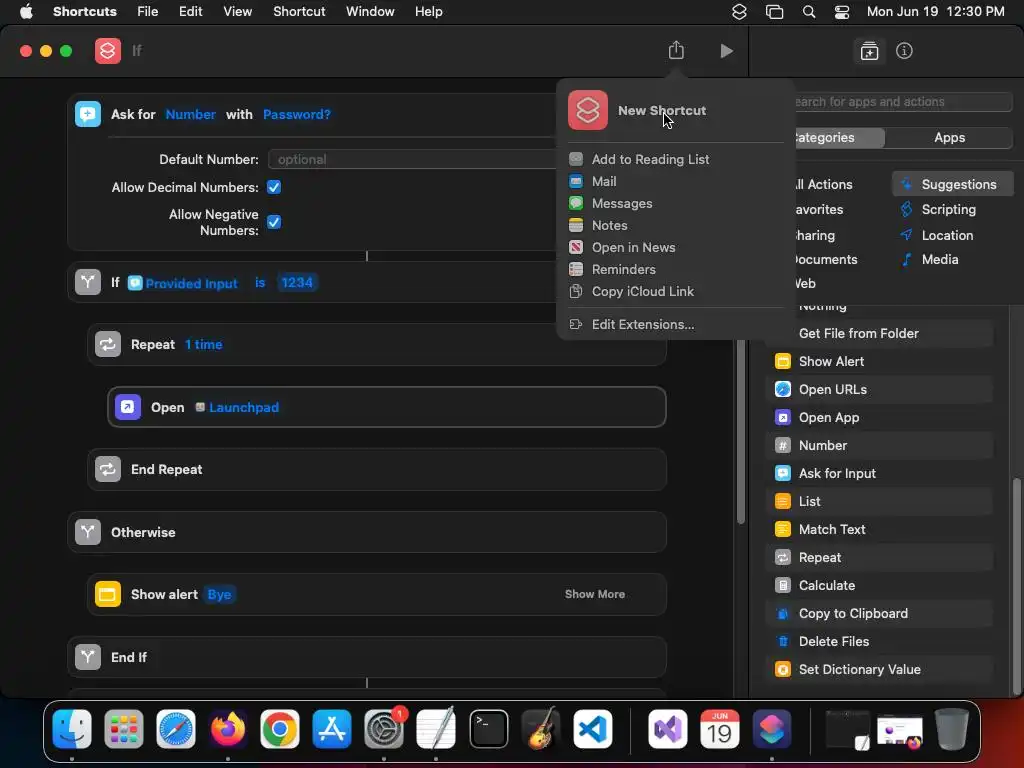Edit the Bye alert message token
The width and height of the screenshot is (1024, 768).
tap(219, 594)
